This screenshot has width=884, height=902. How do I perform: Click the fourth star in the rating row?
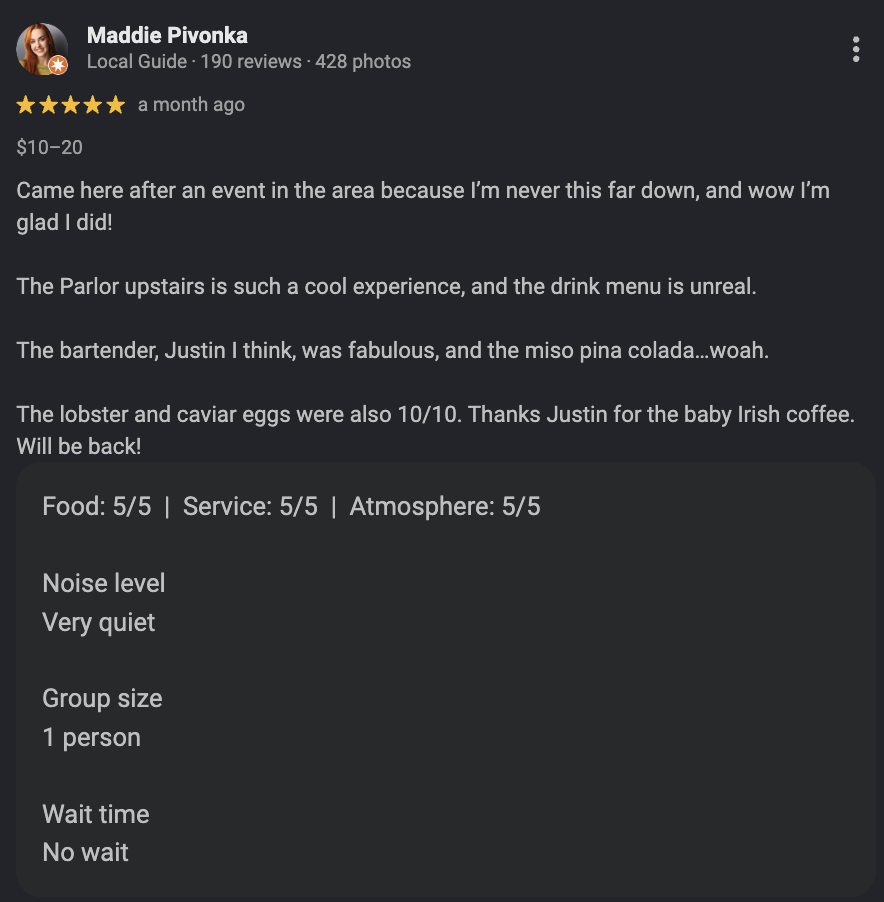[93, 103]
